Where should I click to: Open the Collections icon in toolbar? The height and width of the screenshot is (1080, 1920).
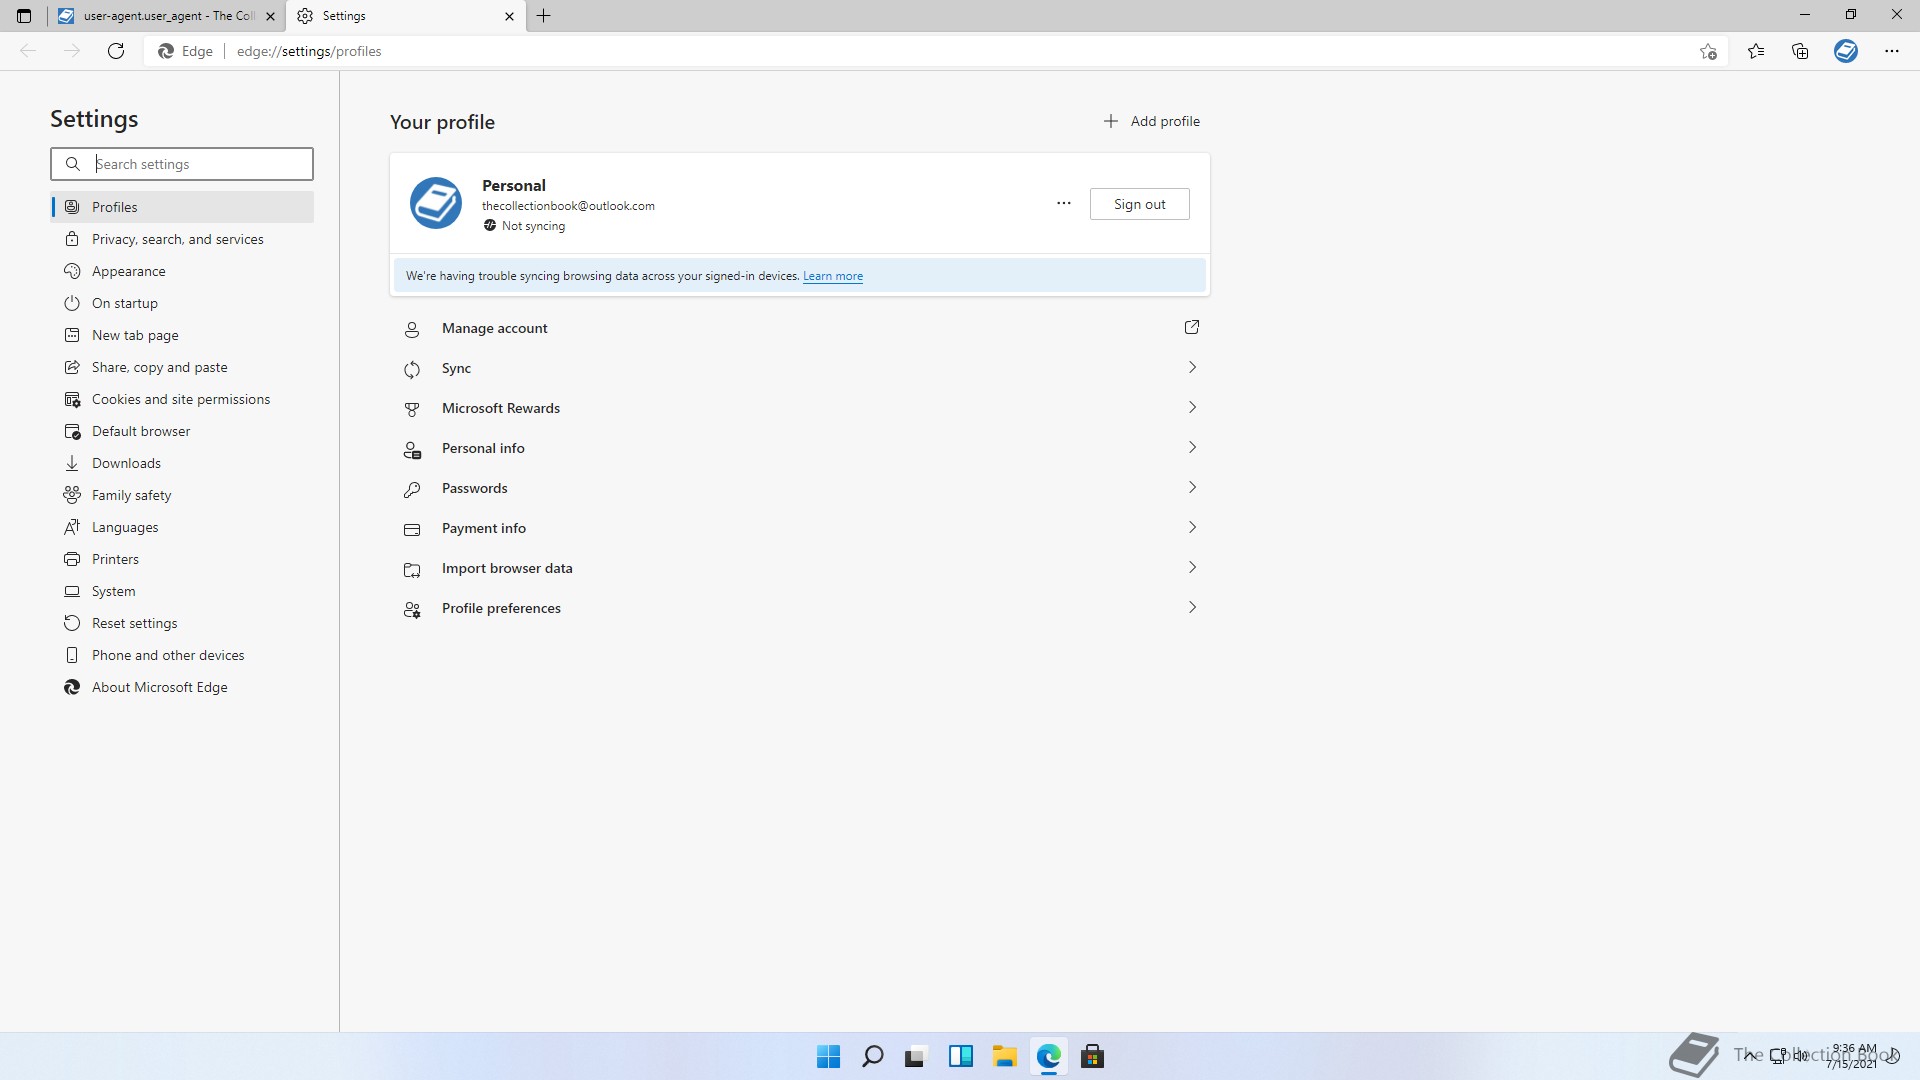1800,51
